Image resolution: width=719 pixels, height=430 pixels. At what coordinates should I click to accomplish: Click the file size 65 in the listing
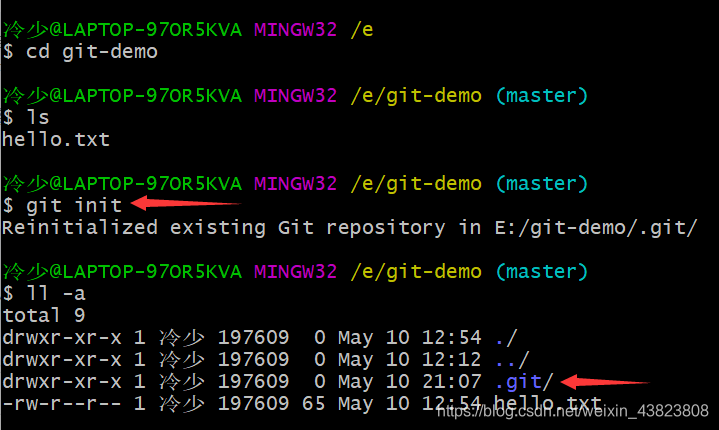point(315,403)
